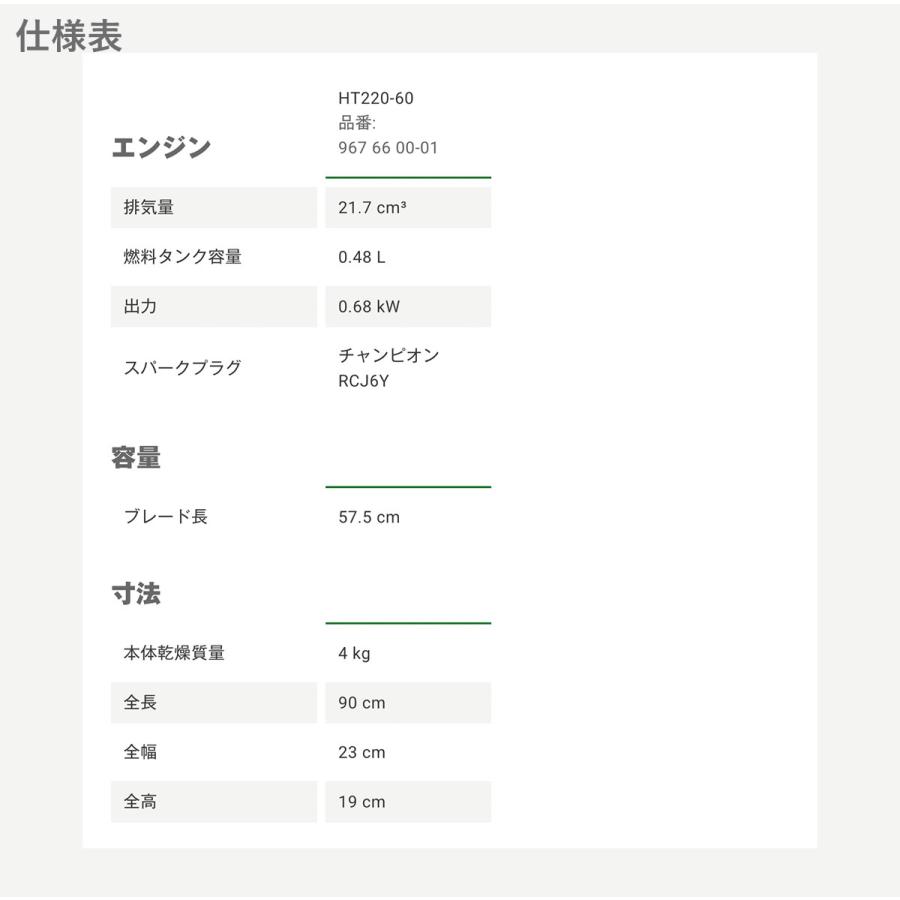Click the 0.48 L fuel tank value
Viewport: 900px width, 900px height.
[x=362, y=257]
